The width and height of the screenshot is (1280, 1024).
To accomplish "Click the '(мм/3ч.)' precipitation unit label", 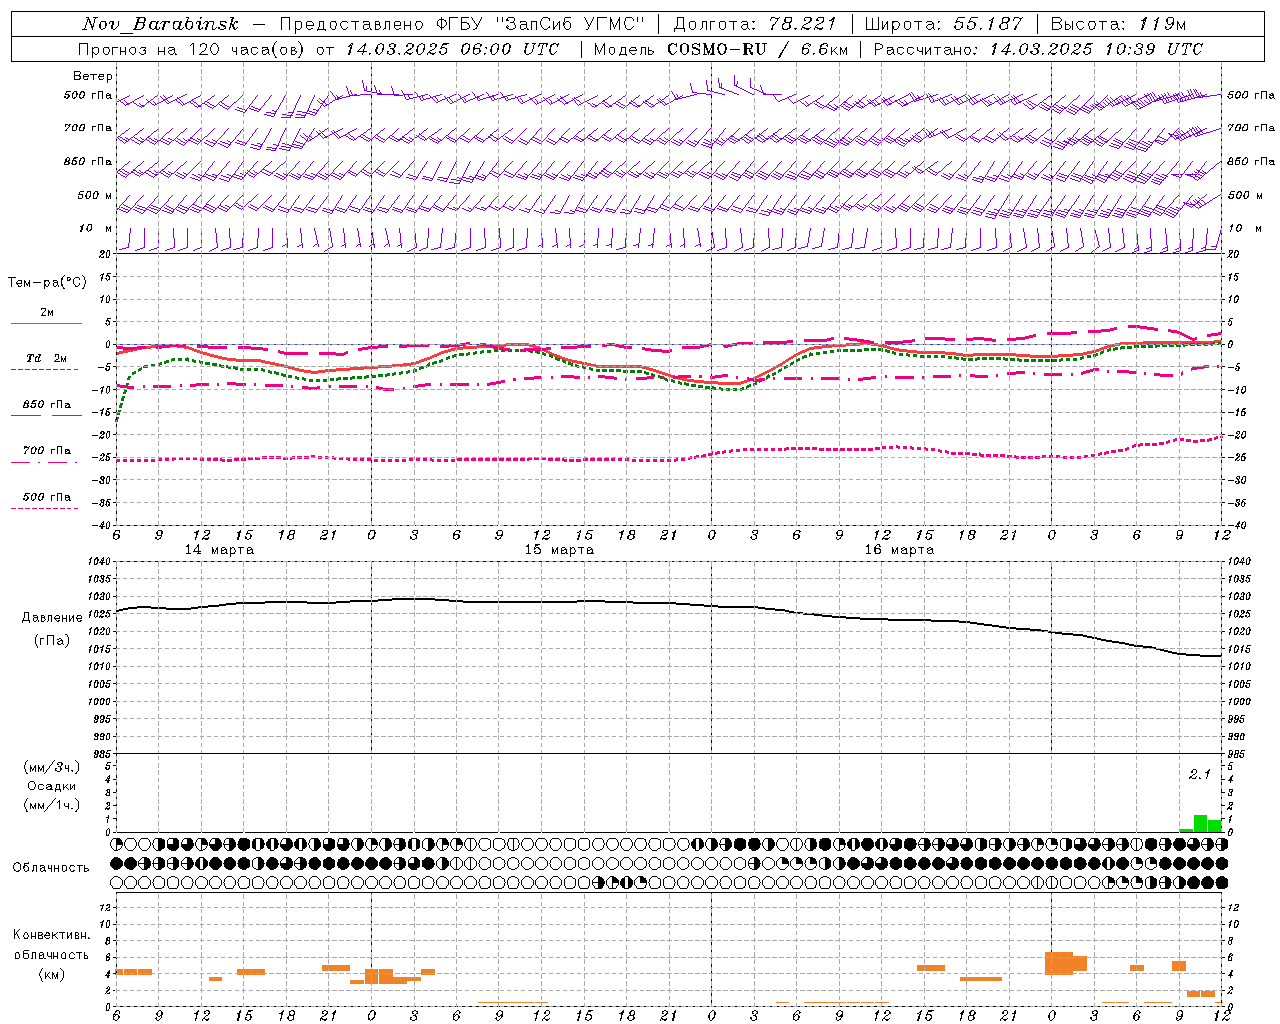I will (x=52, y=767).
